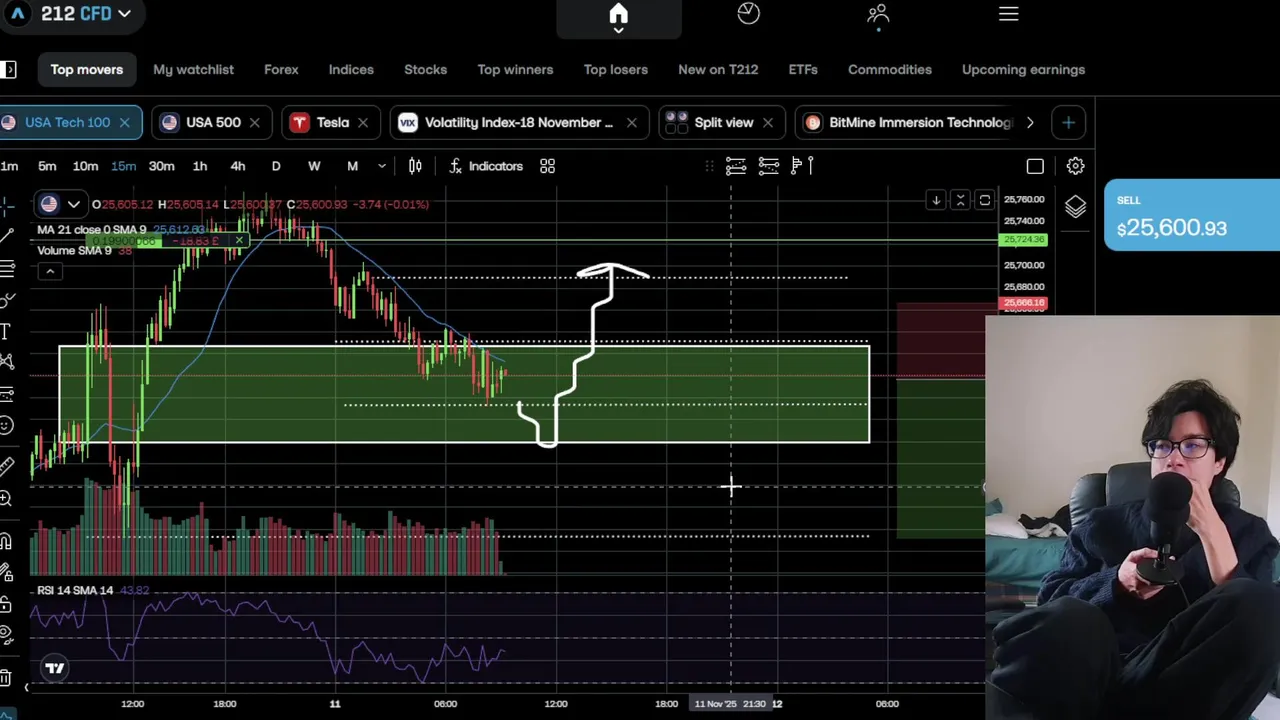Open the candlestick chart type selector
This screenshot has height=720, width=1280.
415,166
